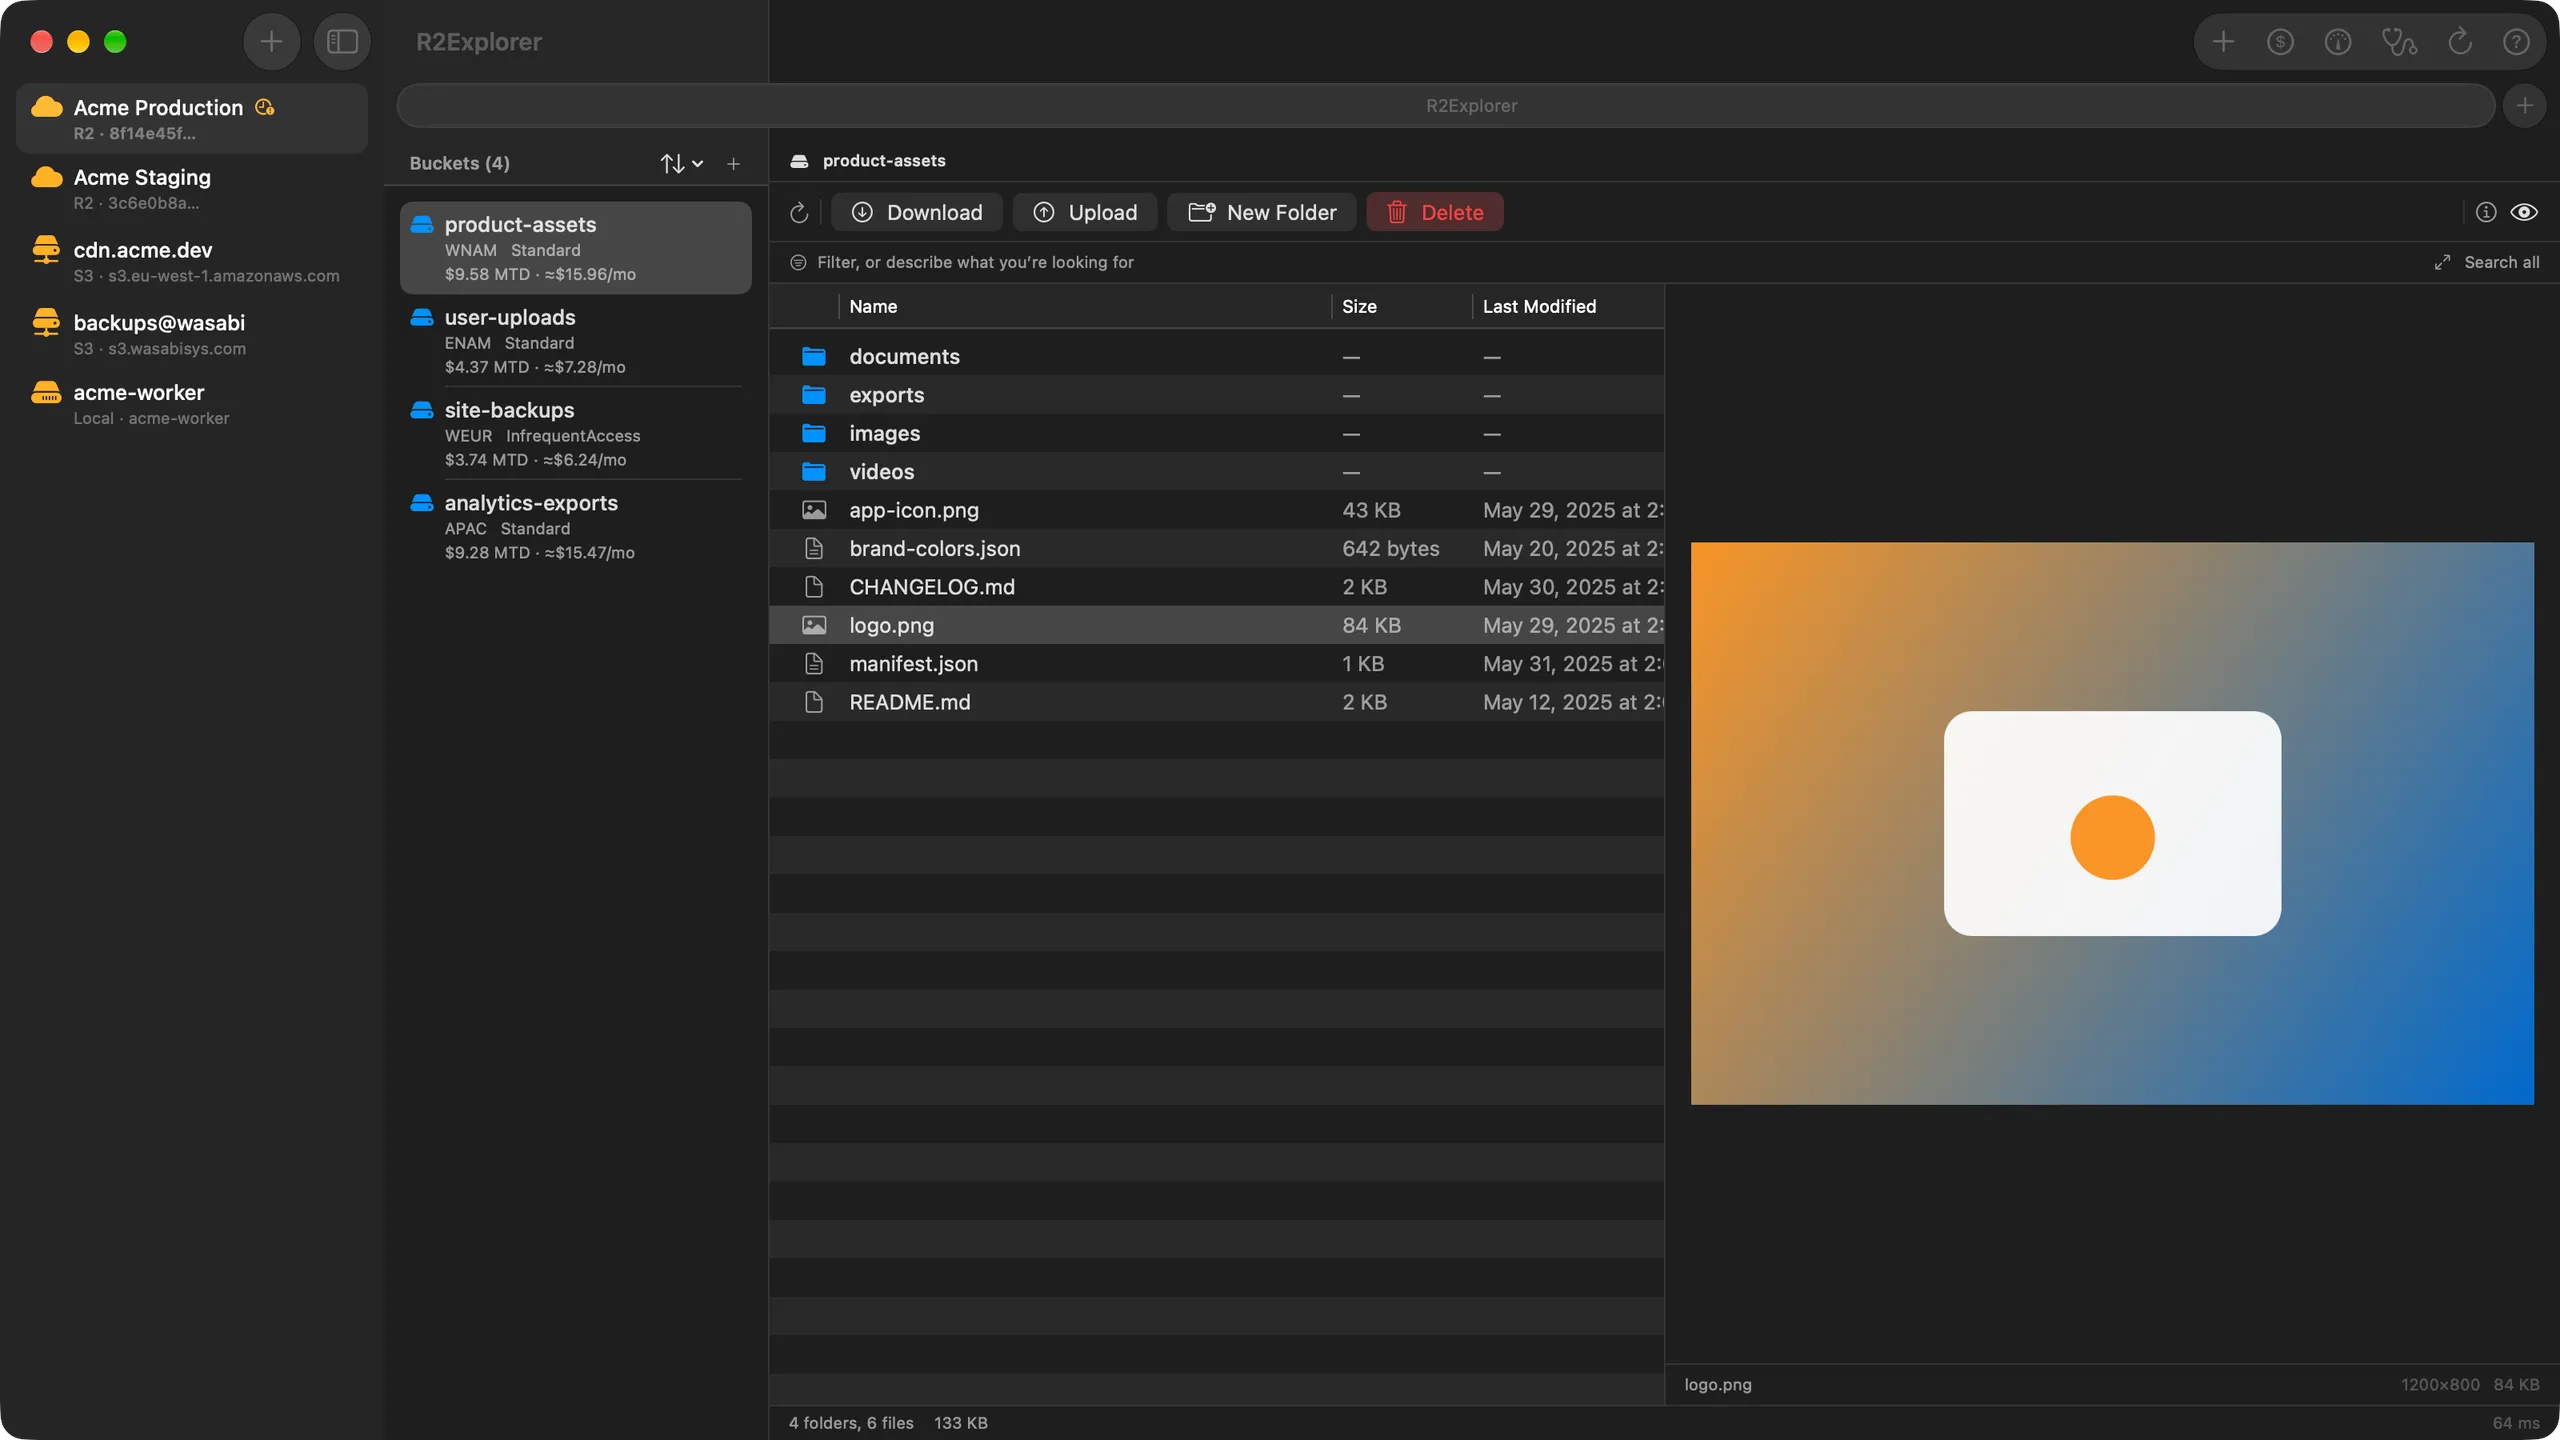Select the acme-worker local connection
This screenshot has width=2560, height=1440.
click(x=192, y=404)
